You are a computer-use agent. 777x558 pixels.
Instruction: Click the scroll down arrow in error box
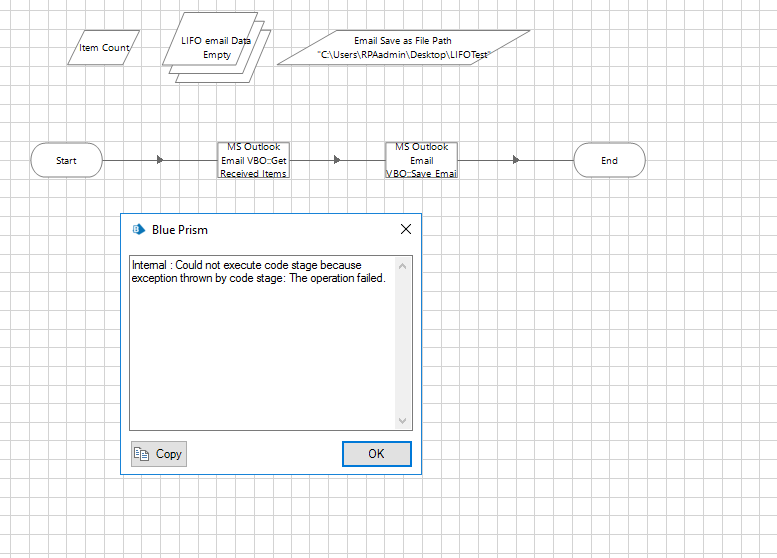click(402, 421)
